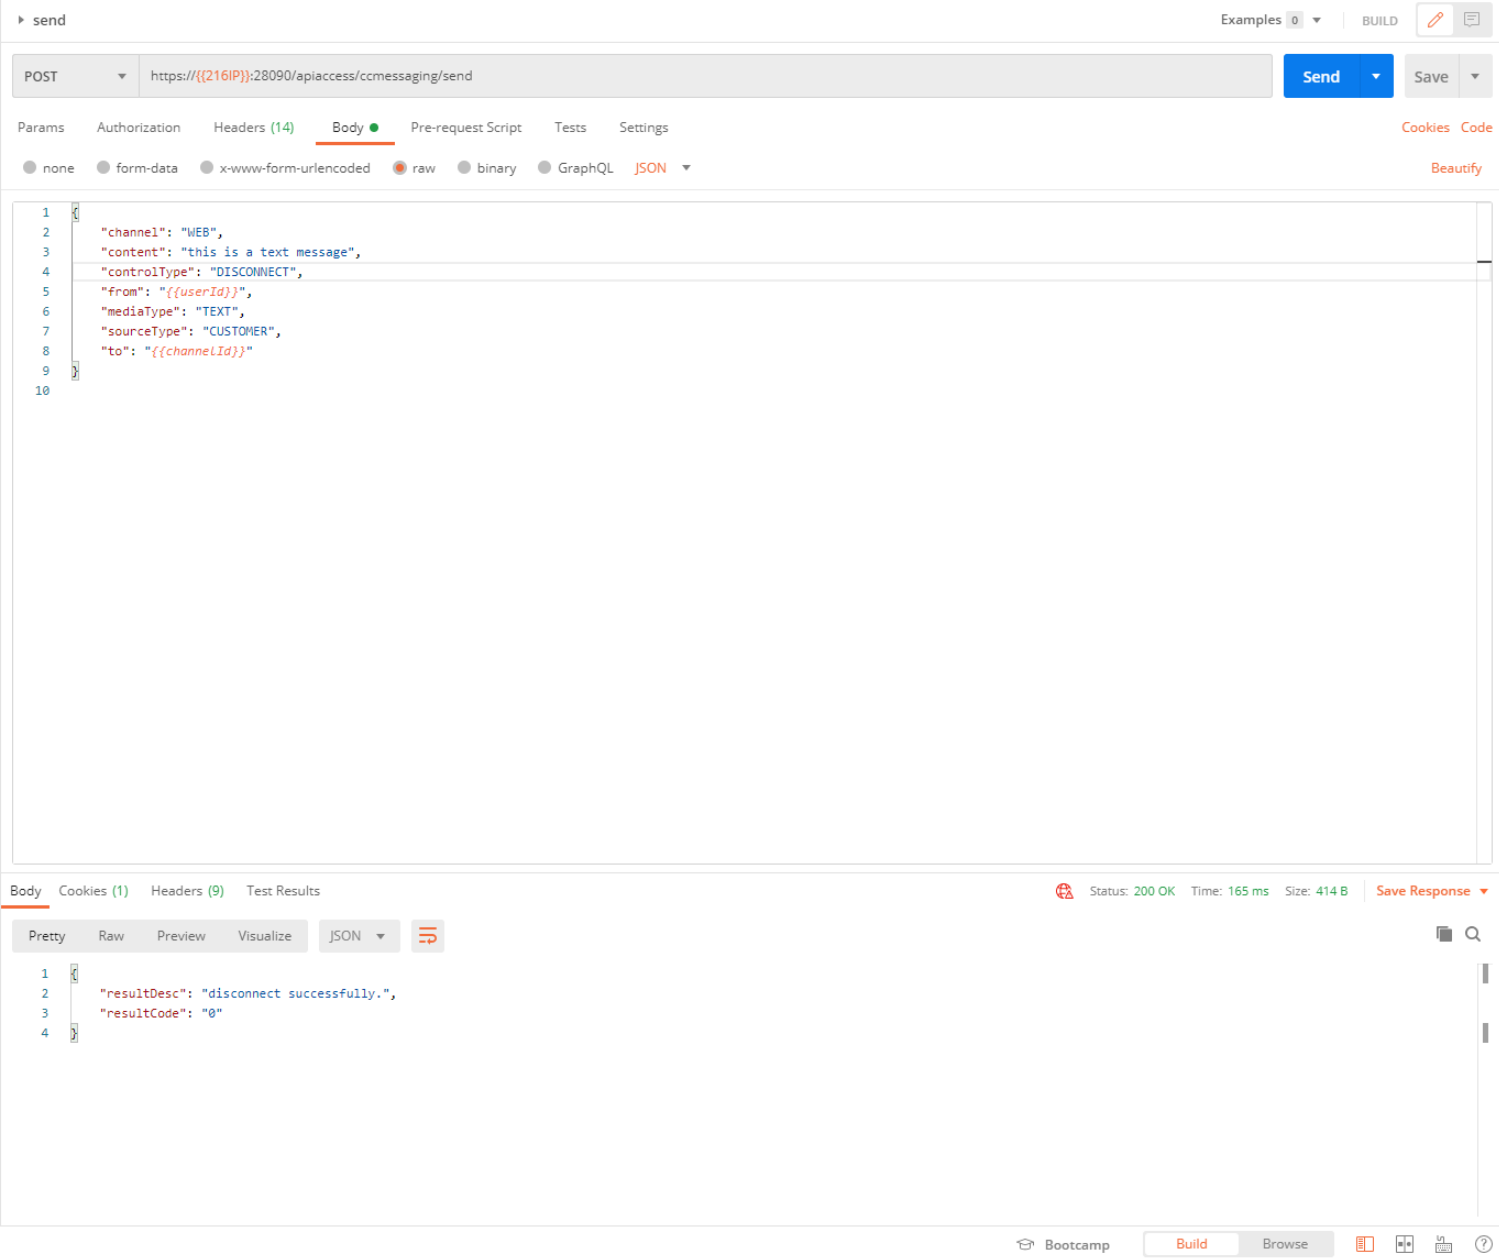Click the Time 165 ms value
1499x1258 pixels.
tap(1248, 891)
